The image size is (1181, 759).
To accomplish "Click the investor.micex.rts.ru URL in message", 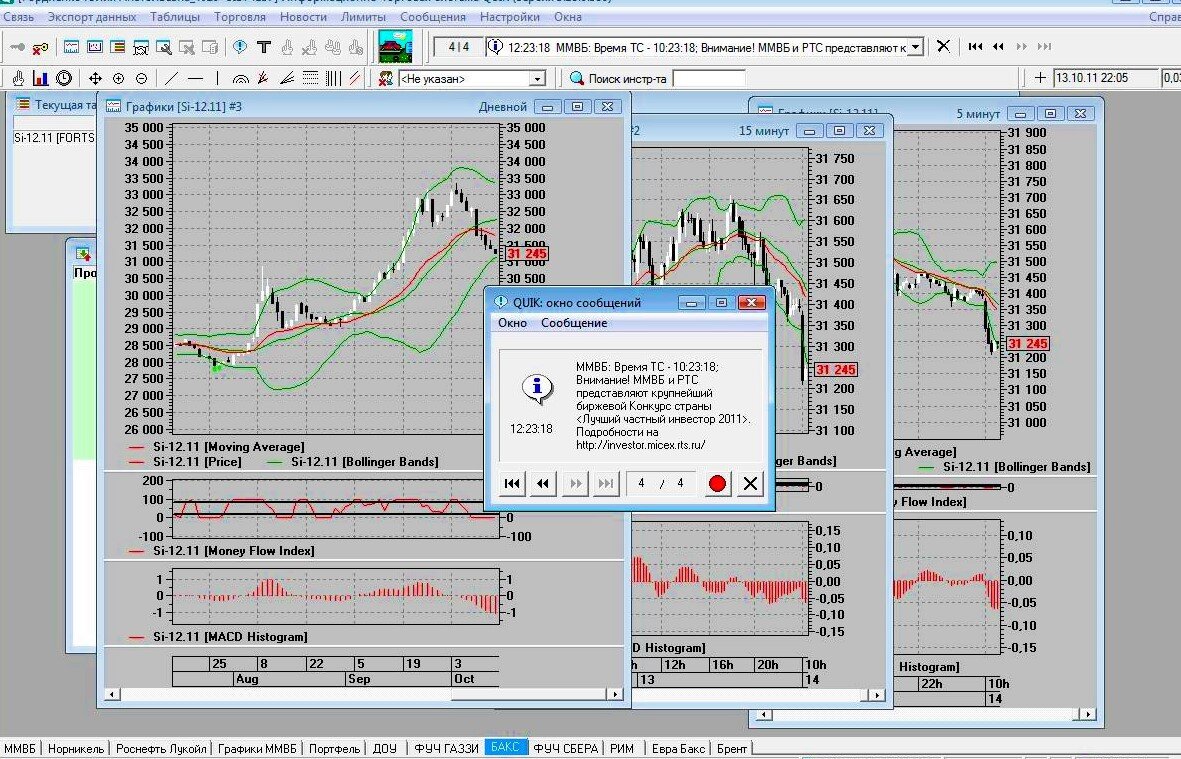I will click(x=641, y=445).
